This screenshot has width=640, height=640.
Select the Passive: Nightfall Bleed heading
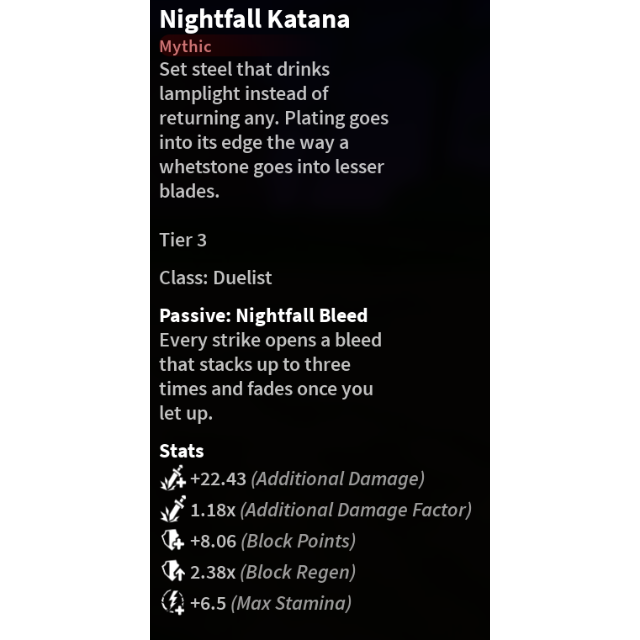pos(264,316)
